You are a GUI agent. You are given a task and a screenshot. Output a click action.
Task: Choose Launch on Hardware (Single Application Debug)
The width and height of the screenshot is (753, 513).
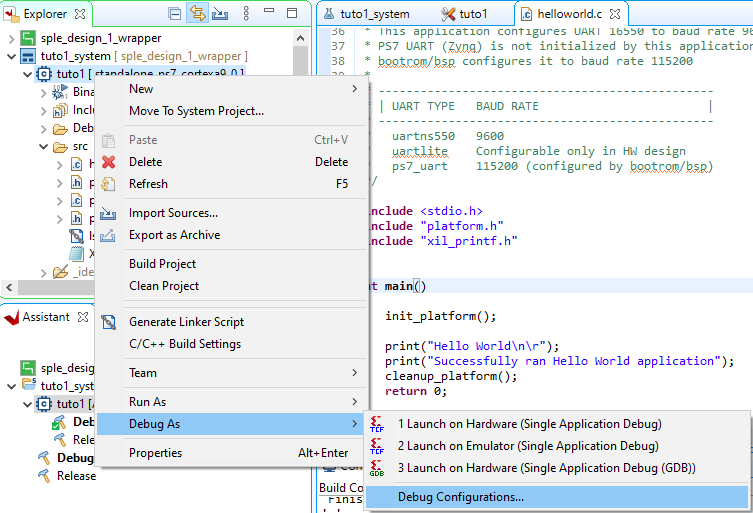[557, 424]
